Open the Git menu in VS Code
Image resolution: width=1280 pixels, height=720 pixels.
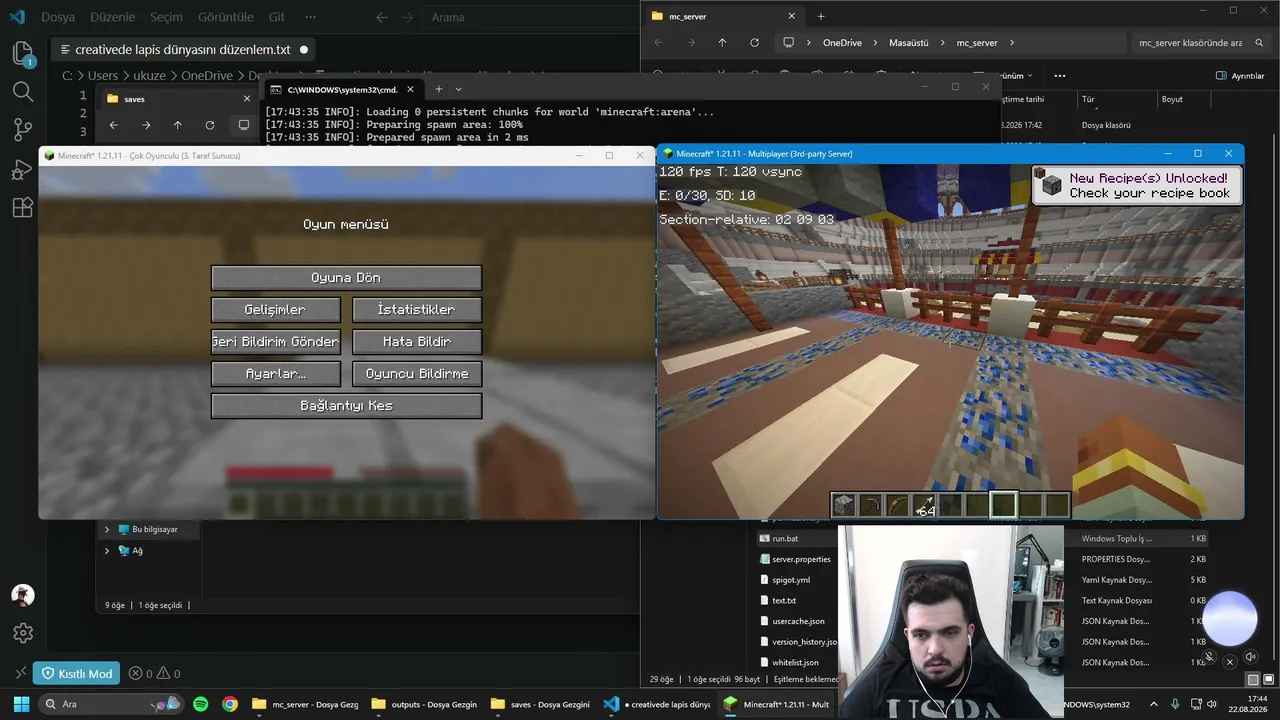277,17
